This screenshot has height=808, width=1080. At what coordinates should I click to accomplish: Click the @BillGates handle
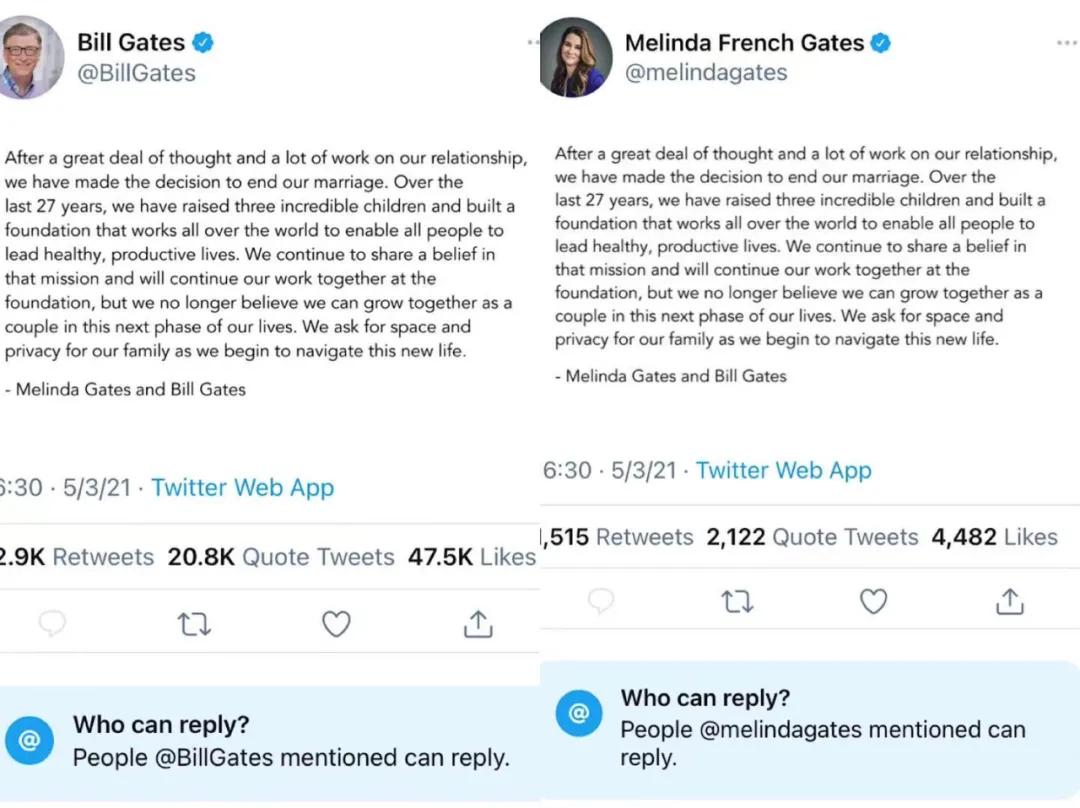(x=136, y=73)
